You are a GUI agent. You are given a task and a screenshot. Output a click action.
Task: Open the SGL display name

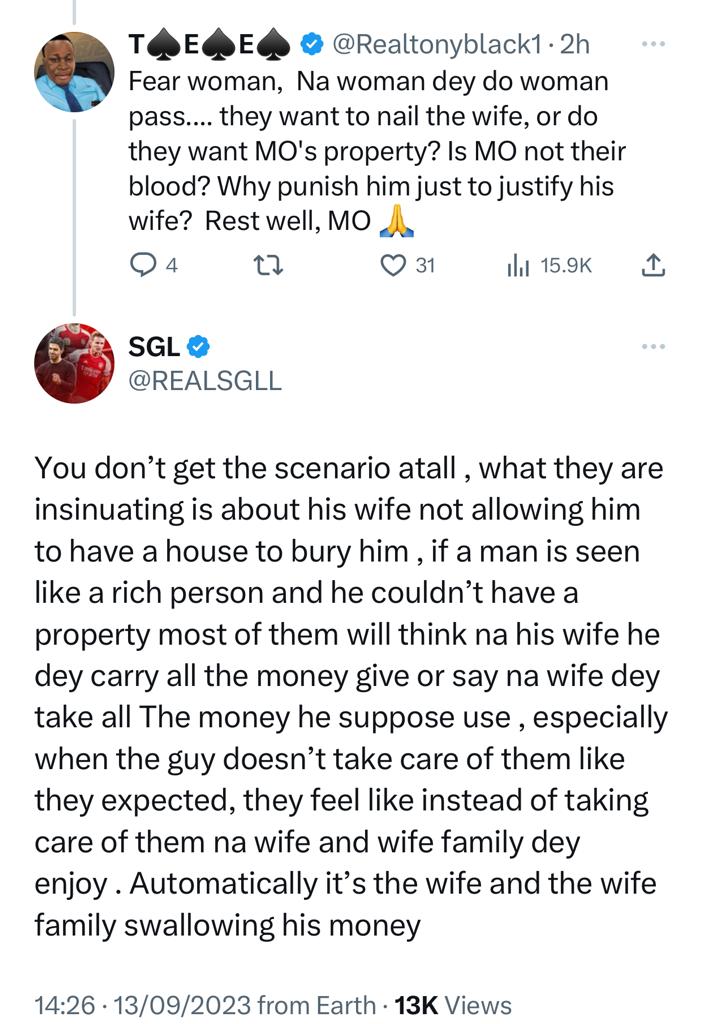154,347
